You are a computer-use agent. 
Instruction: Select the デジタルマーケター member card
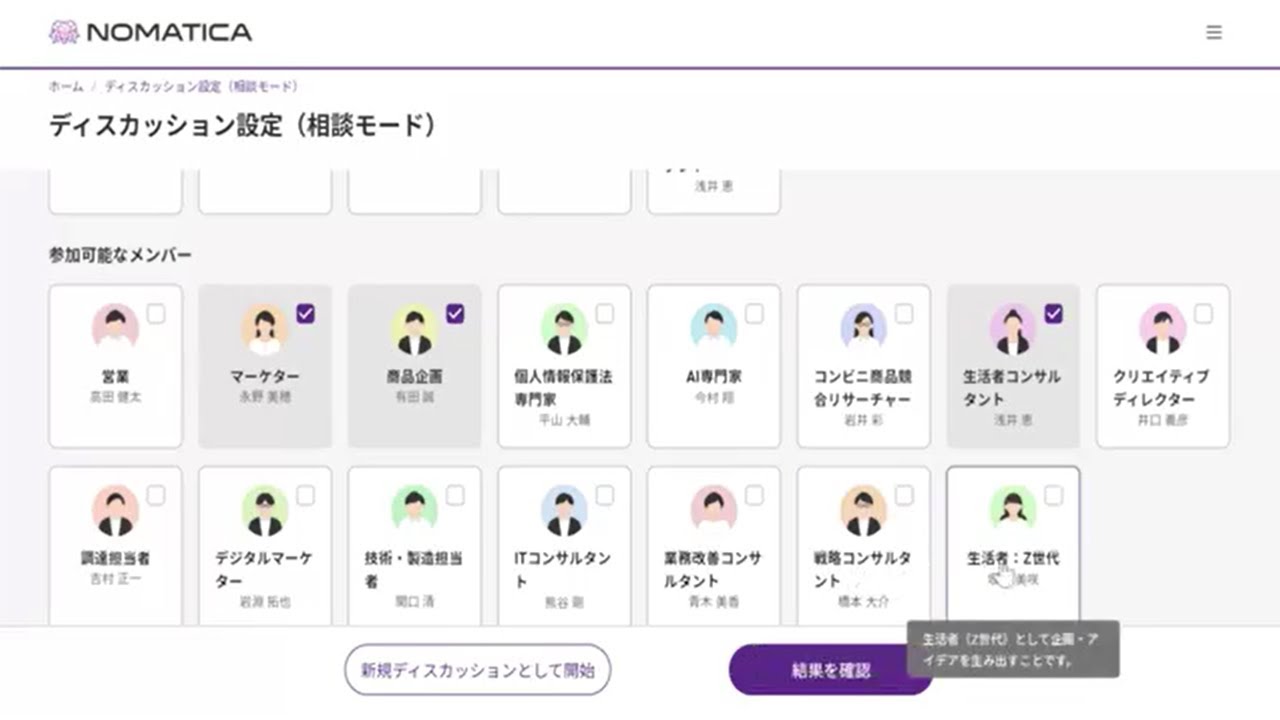[265, 545]
